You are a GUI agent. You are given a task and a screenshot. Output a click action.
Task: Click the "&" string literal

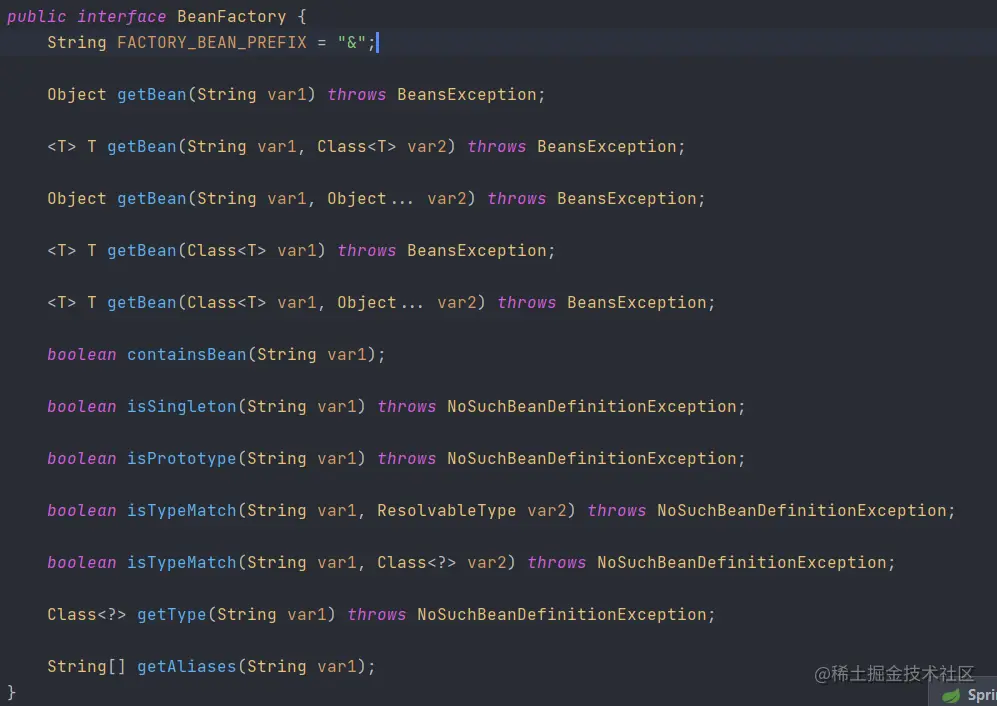(x=352, y=43)
